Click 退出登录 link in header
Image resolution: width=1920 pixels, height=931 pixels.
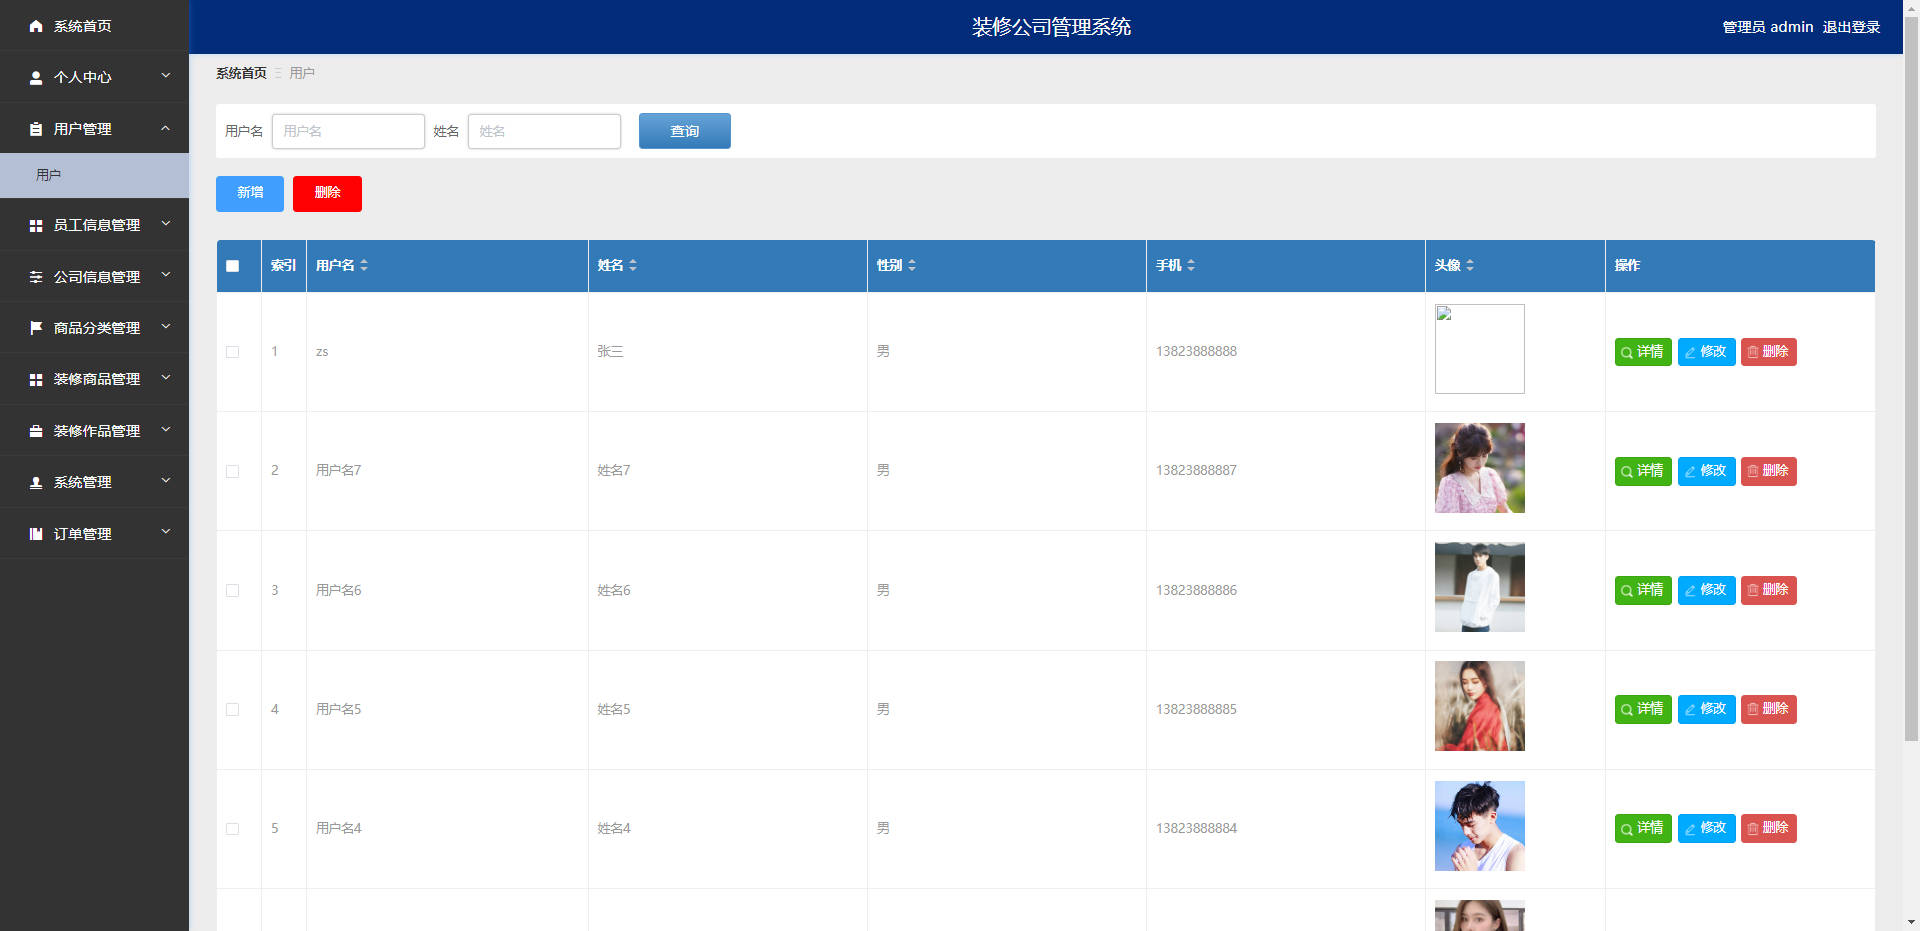[1851, 27]
